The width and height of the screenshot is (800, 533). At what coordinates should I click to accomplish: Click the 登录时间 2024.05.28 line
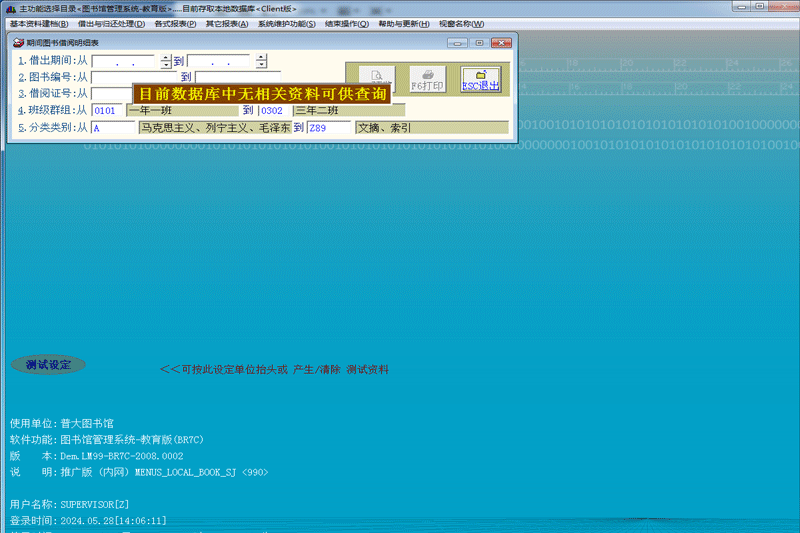click(88, 521)
